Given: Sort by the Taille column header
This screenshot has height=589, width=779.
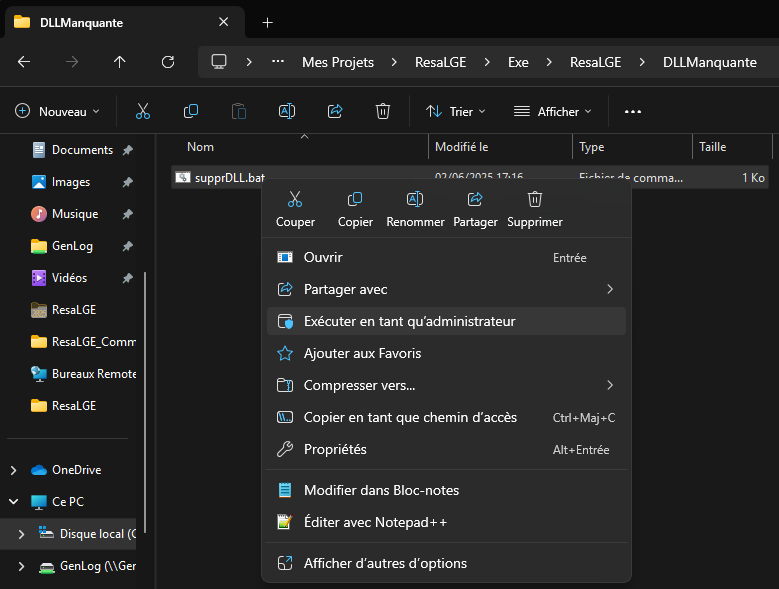Looking at the screenshot, I should [x=712, y=147].
